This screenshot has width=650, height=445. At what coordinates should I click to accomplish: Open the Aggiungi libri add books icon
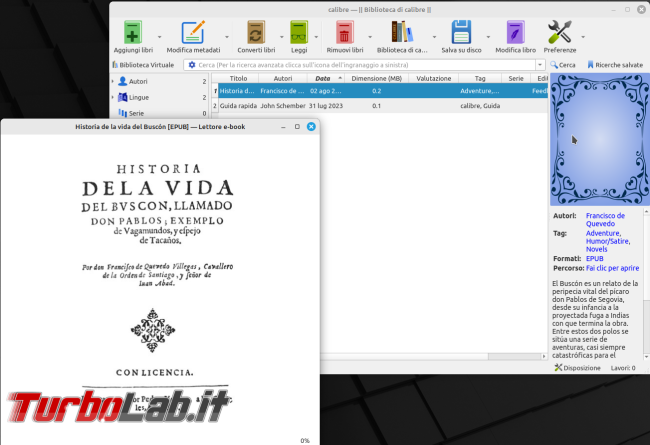(x=133, y=32)
